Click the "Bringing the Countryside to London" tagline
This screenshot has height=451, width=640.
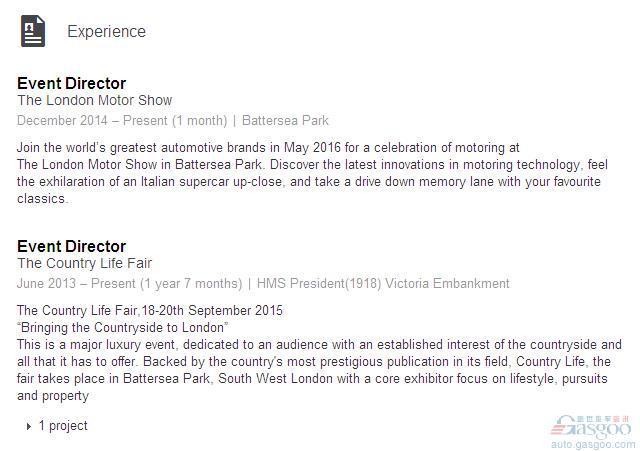pyautogui.click(x=122, y=327)
